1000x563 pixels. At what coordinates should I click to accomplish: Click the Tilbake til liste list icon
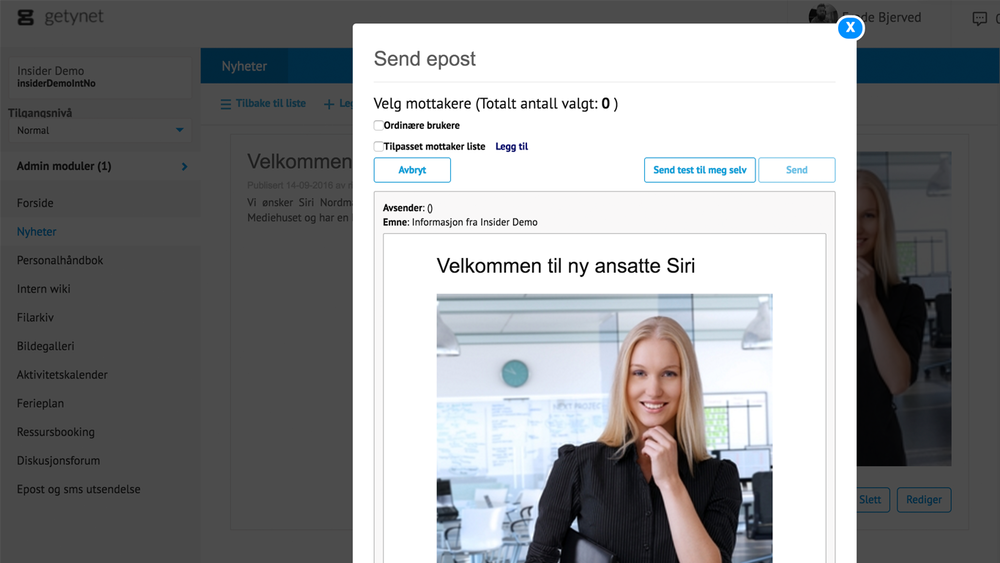pos(226,104)
